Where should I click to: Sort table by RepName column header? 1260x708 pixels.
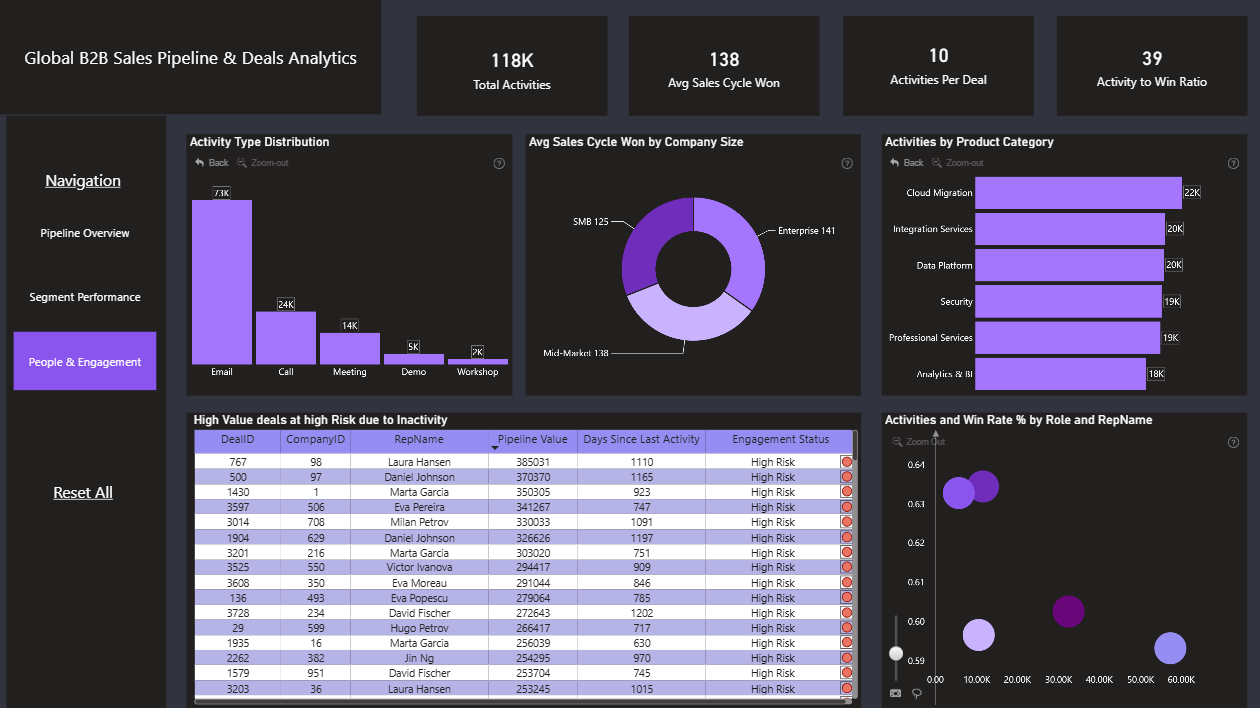click(419, 440)
